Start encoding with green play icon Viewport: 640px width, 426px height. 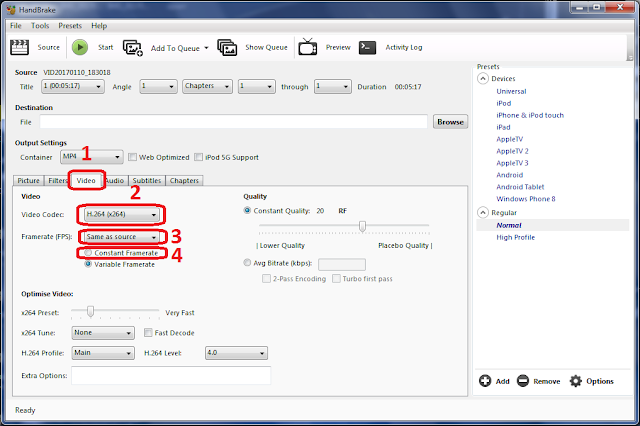[80, 47]
